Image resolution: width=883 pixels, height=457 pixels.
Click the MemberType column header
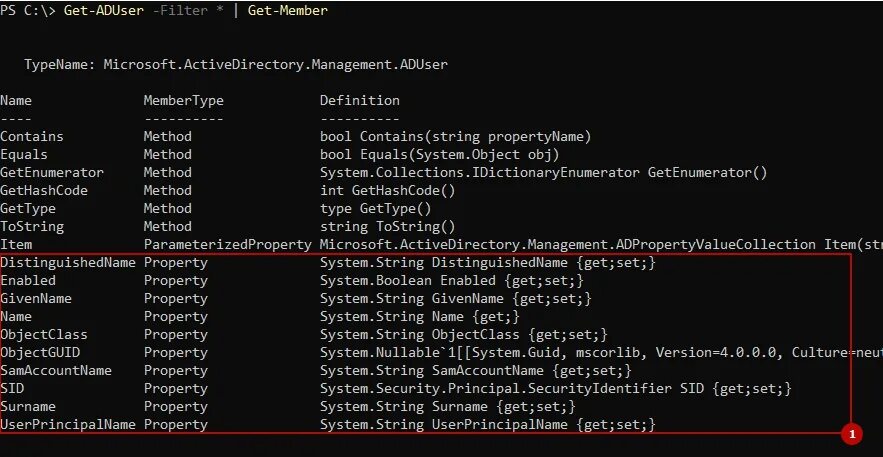184,101
